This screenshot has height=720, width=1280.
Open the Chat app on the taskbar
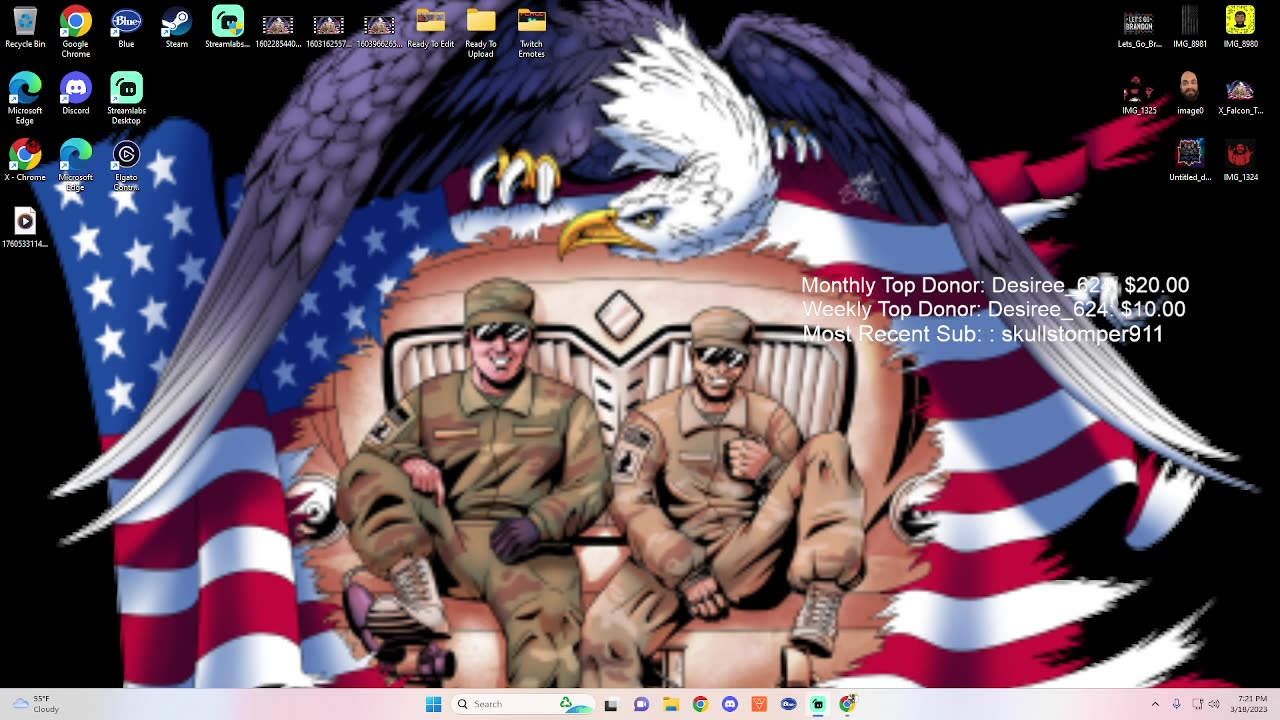tap(641, 704)
